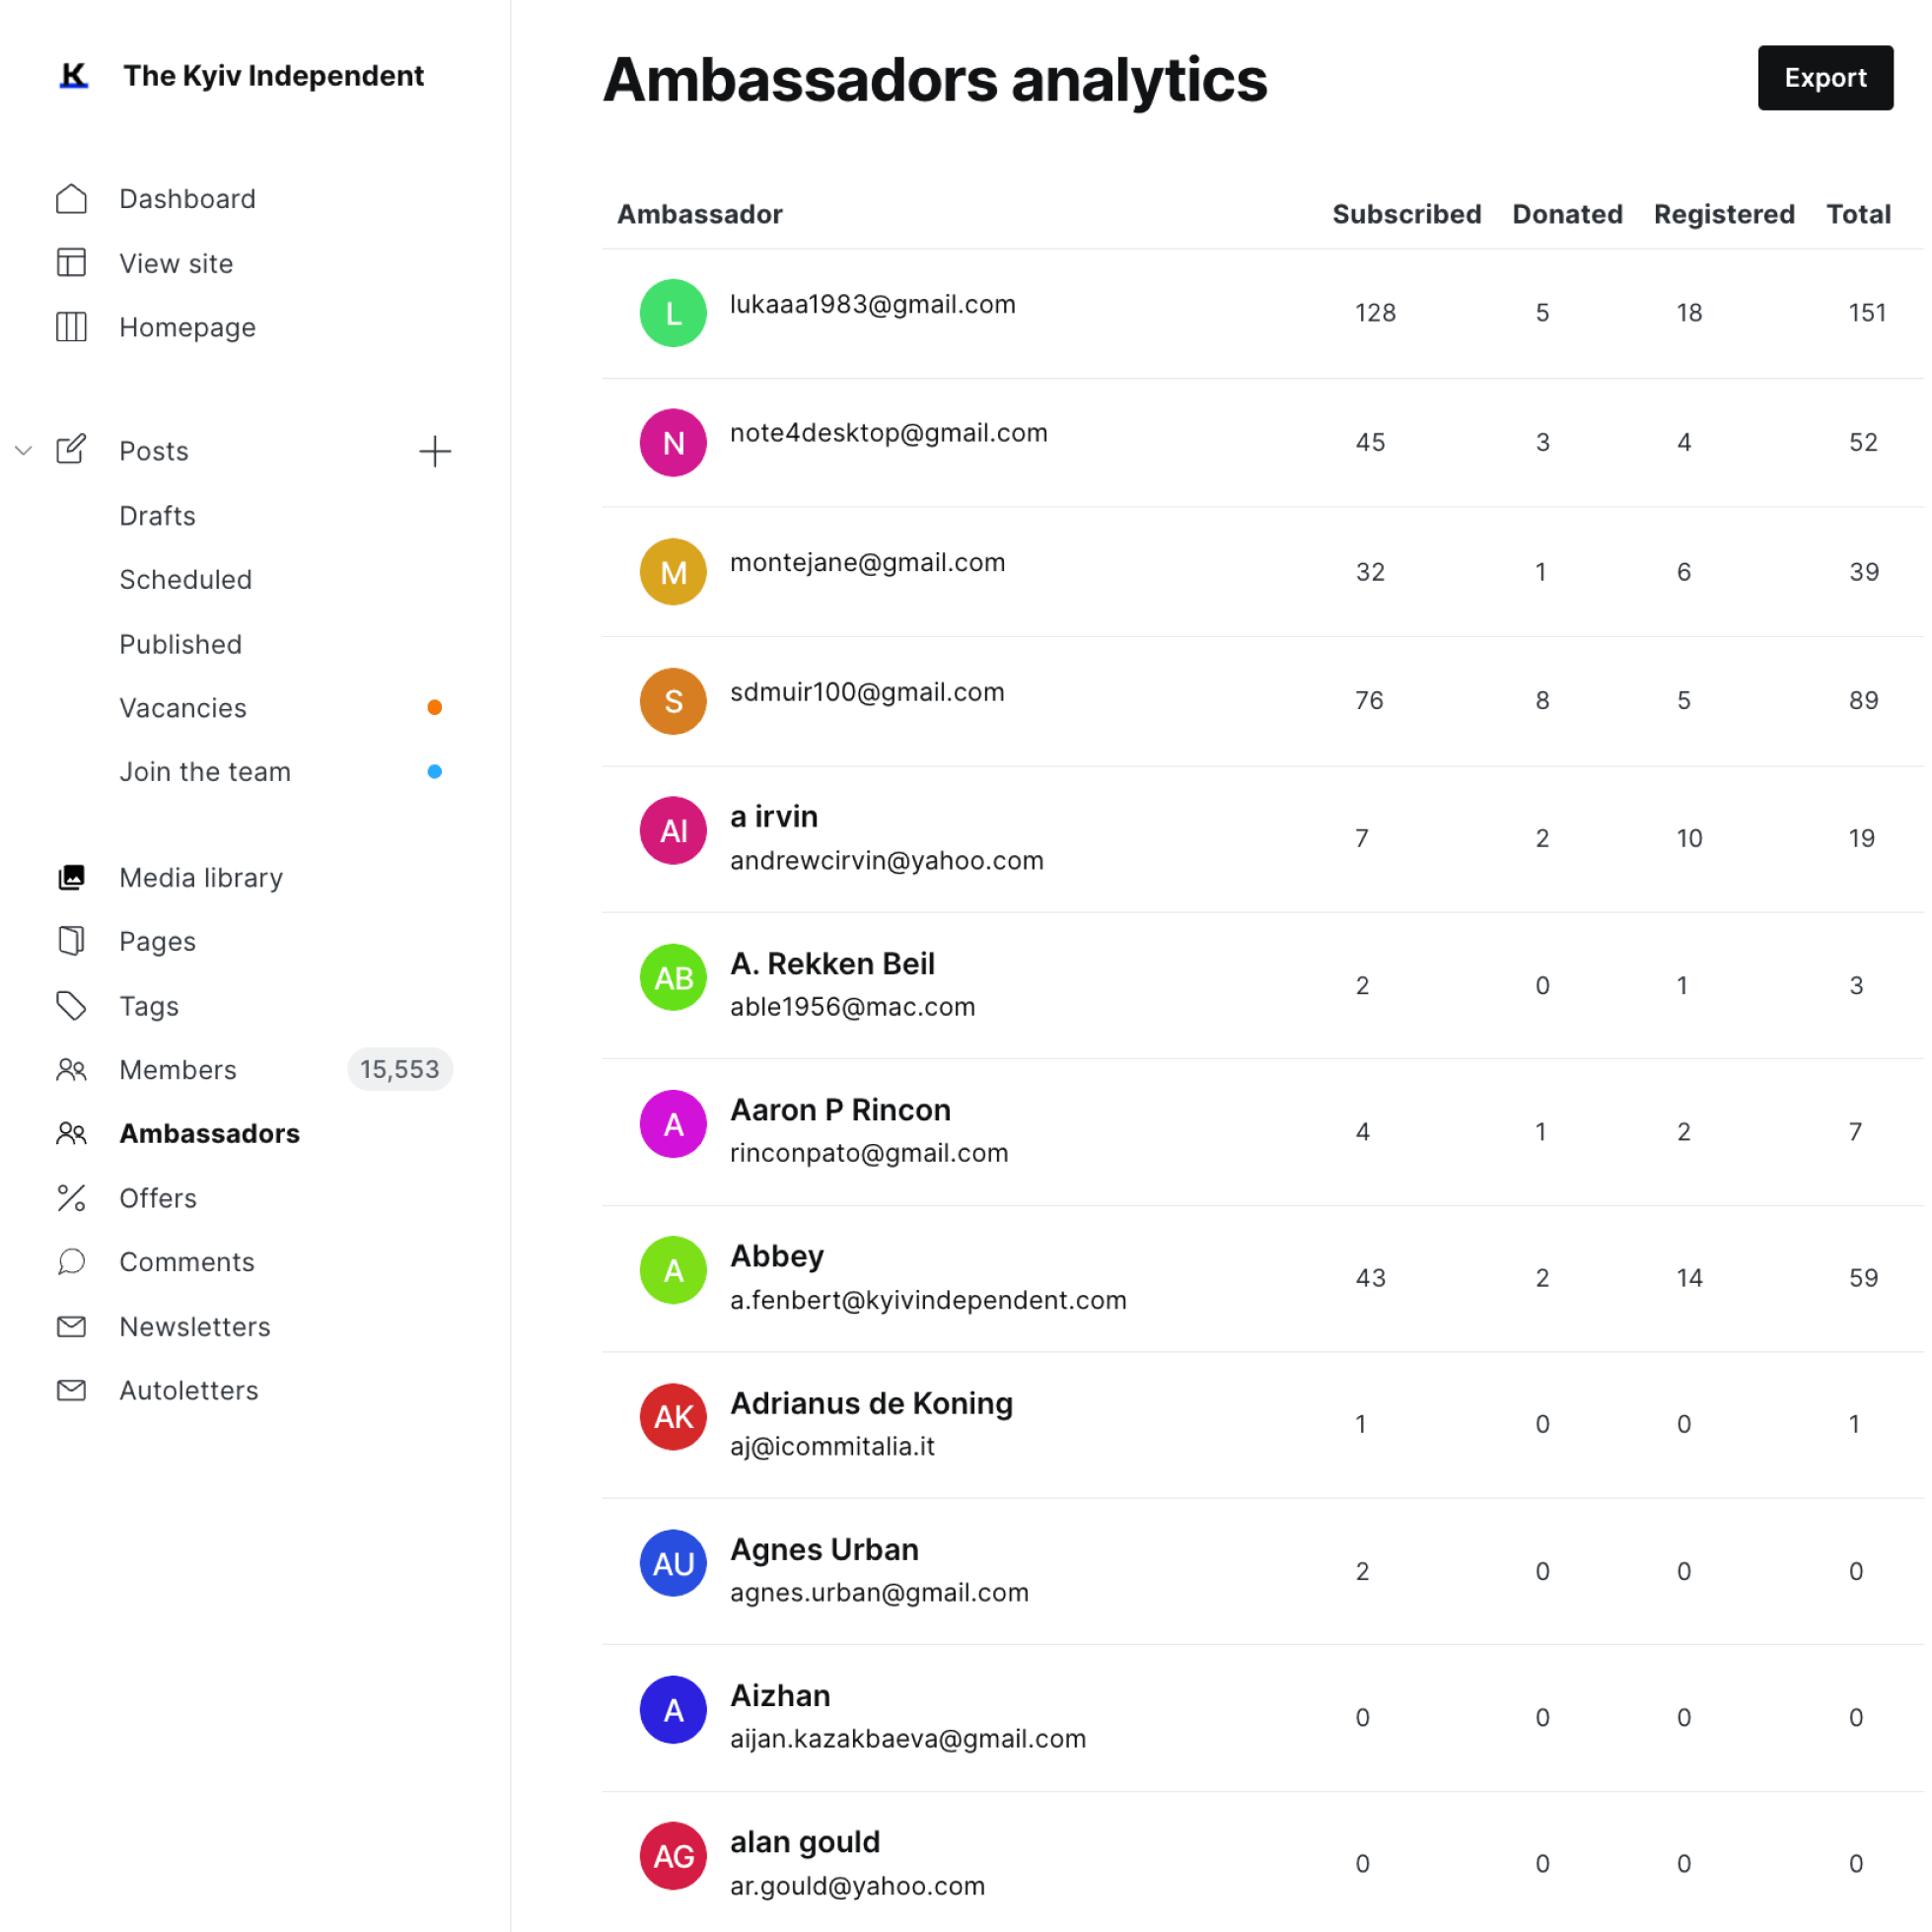Viewport: 1932px width, 1932px height.
Task: Sort by the Subscribed column header
Action: point(1405,214)
